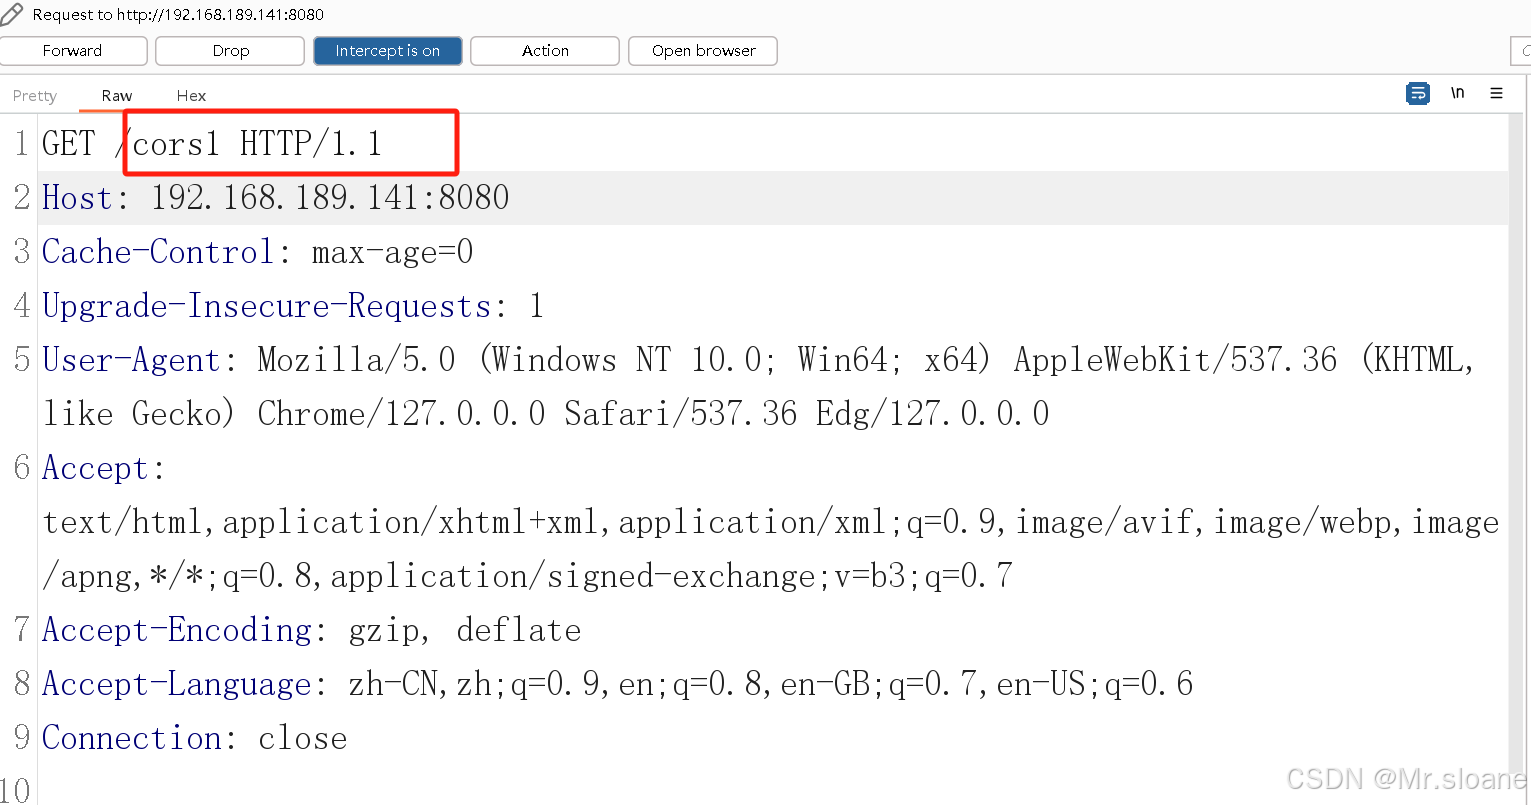Drop the intercepted request
Viewport: 1531px width, 805px height.
230,51
